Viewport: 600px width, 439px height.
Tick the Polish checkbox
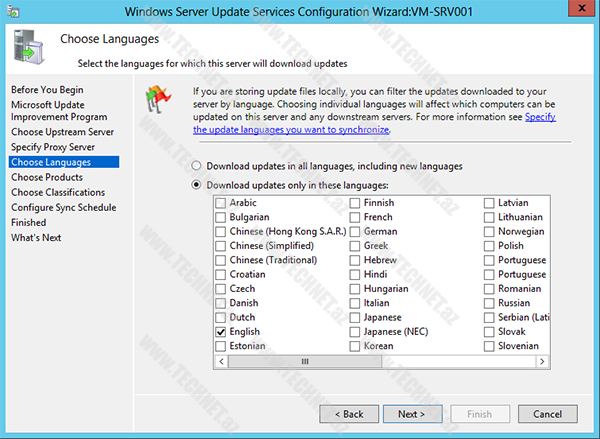tap(489, 246)
